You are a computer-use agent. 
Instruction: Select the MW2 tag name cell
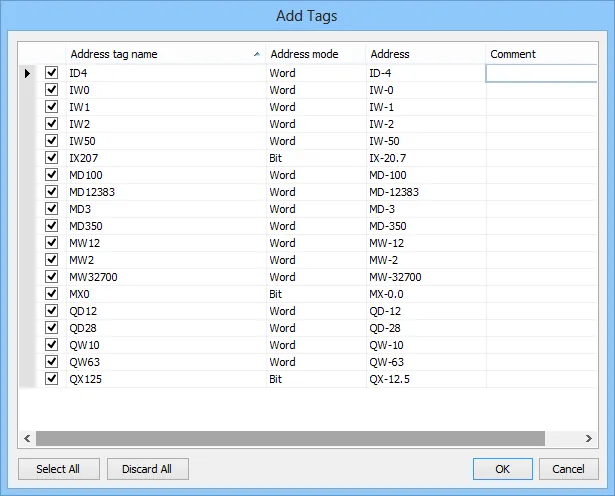pyautogui.click(x=166, y=260)
